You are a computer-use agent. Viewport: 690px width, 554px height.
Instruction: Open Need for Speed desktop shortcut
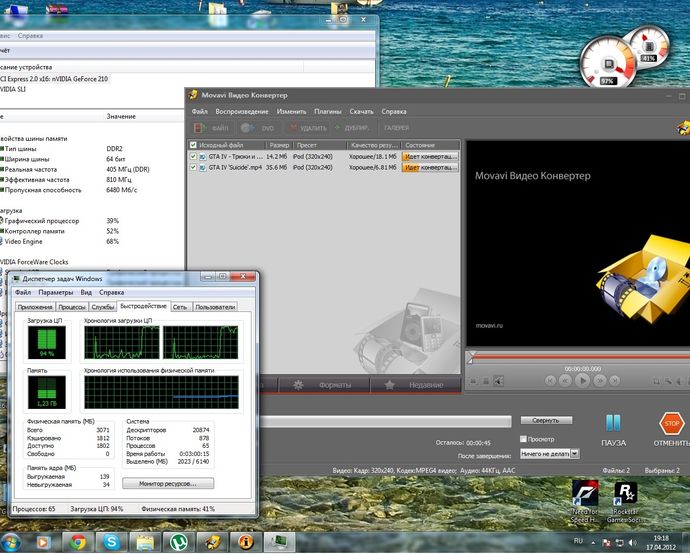point(585,502)
